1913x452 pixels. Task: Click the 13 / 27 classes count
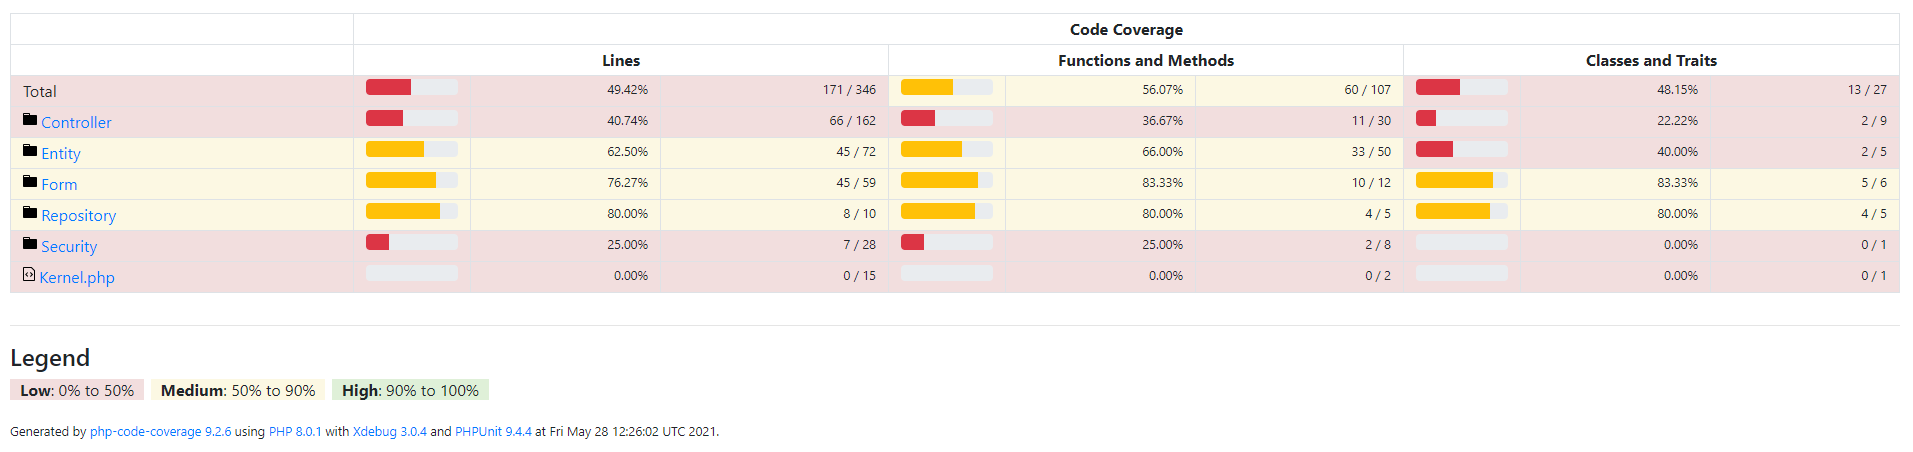click(1867, 90)
